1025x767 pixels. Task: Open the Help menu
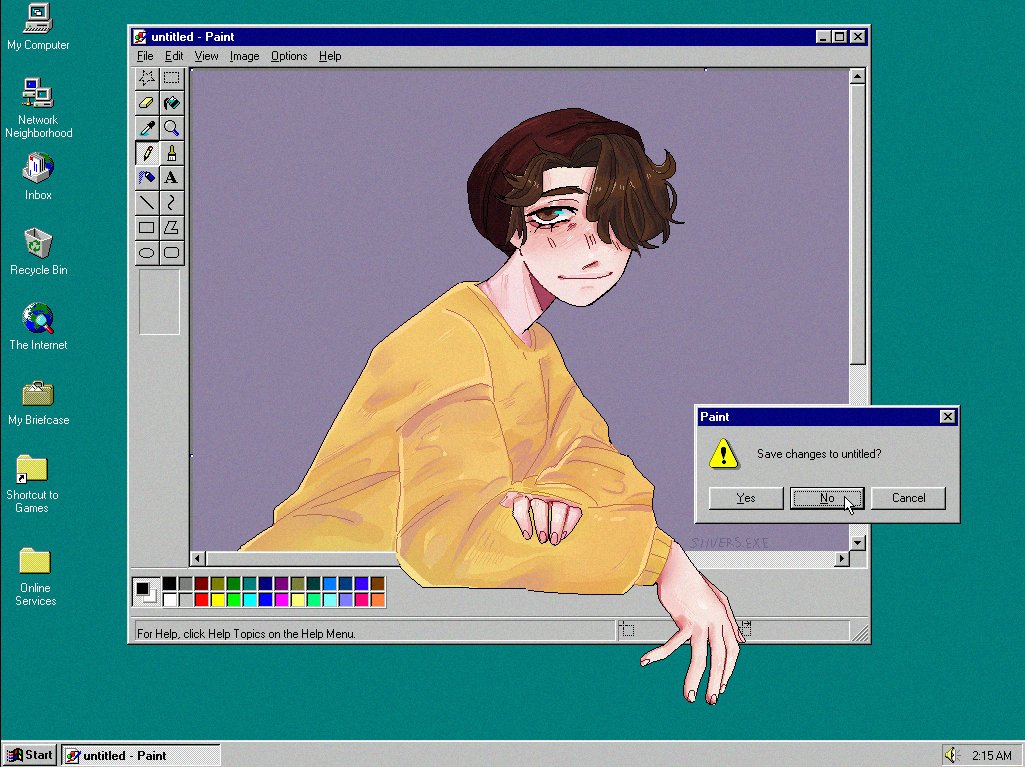(330, 56)
